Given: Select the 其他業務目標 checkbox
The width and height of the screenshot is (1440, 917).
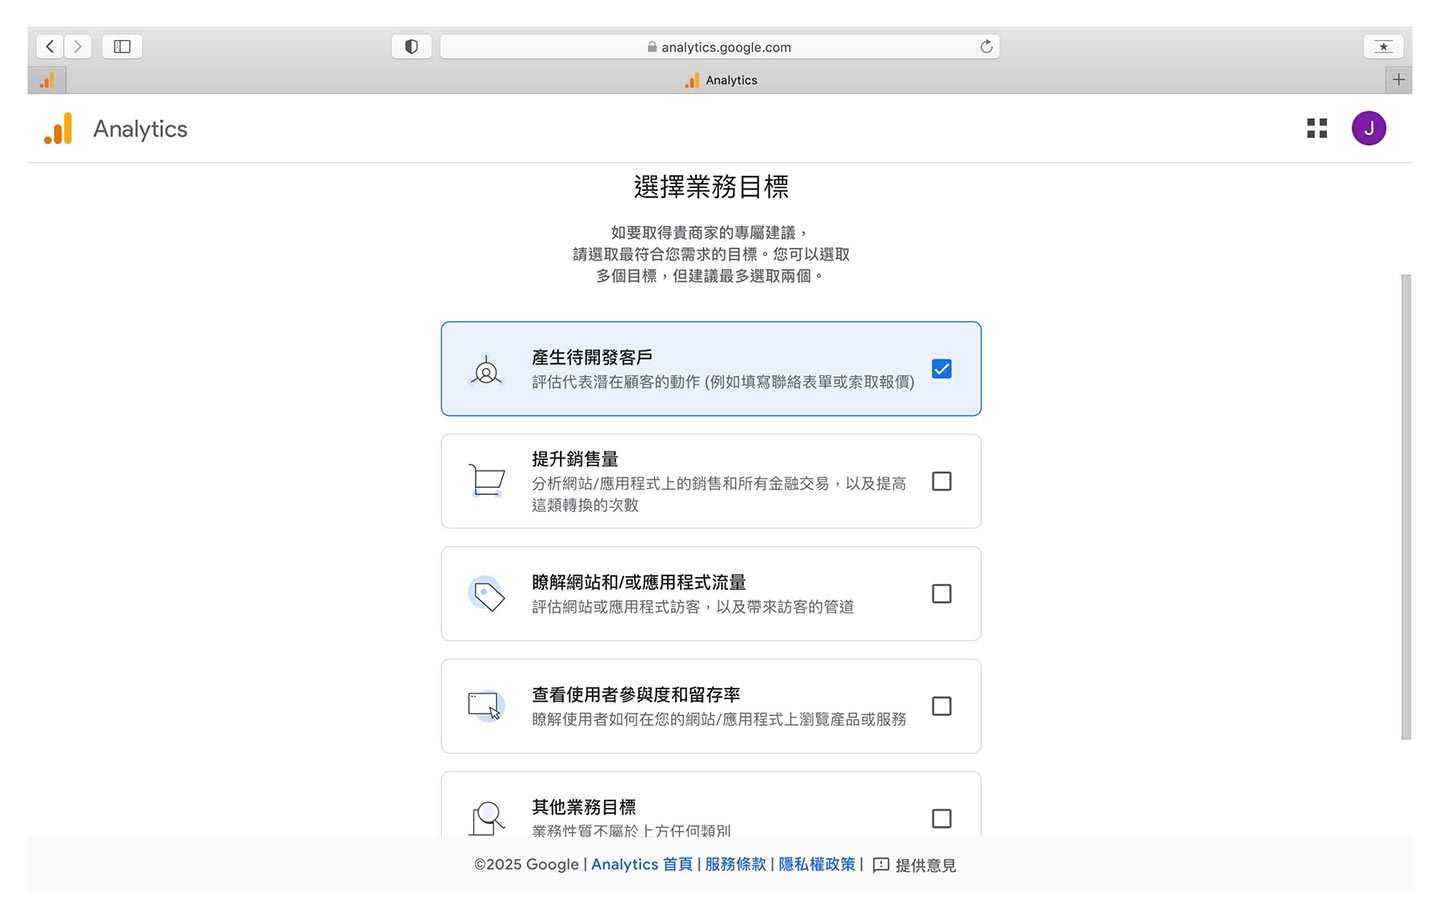Looking at the screenshot, I should pyautogui.click(x=941, y=818).
